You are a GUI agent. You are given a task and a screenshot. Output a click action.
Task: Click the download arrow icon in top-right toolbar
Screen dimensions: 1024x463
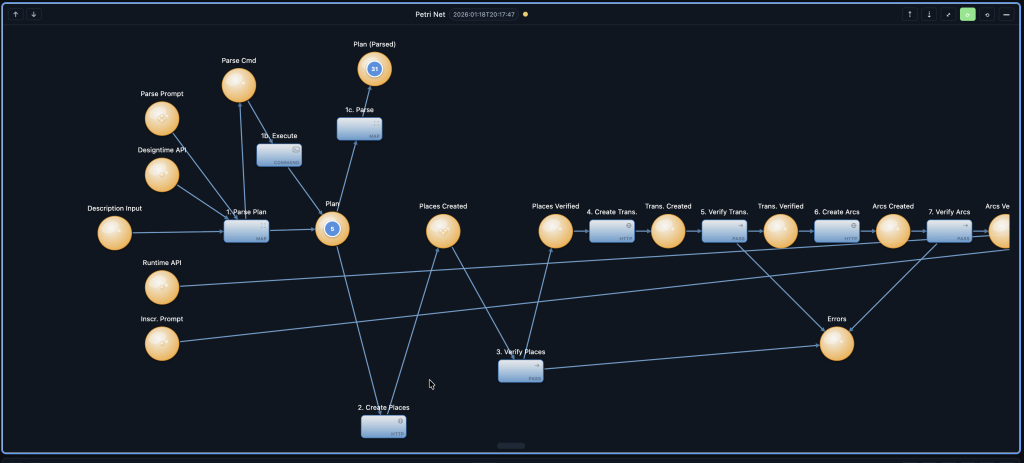(x=929, y=14)
